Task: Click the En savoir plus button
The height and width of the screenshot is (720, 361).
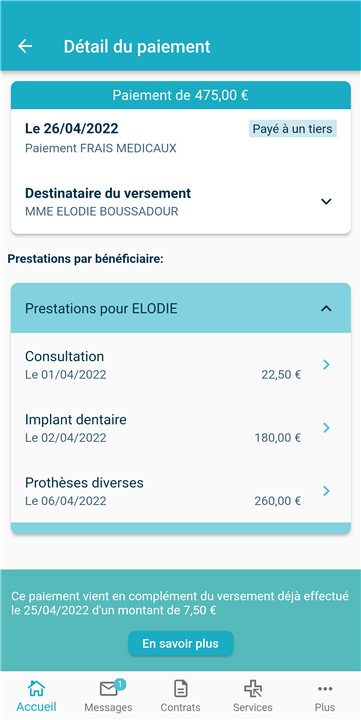Action: click(180, 643)
